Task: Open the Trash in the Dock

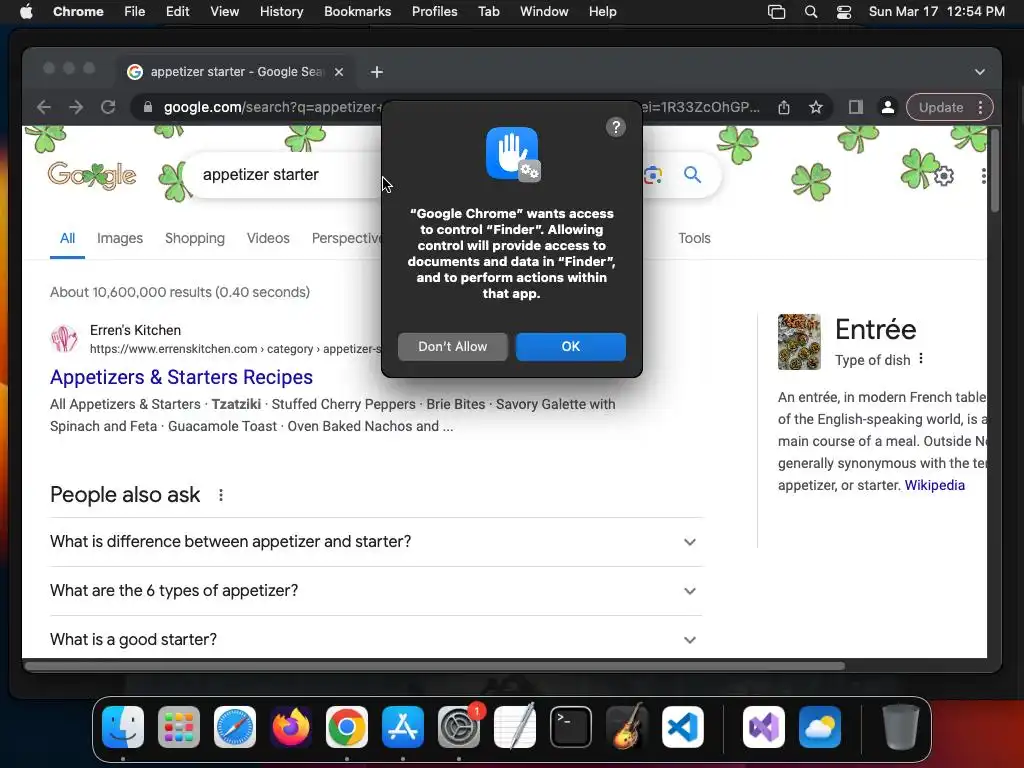Action: pyautogui.click(x=901, y=727)
